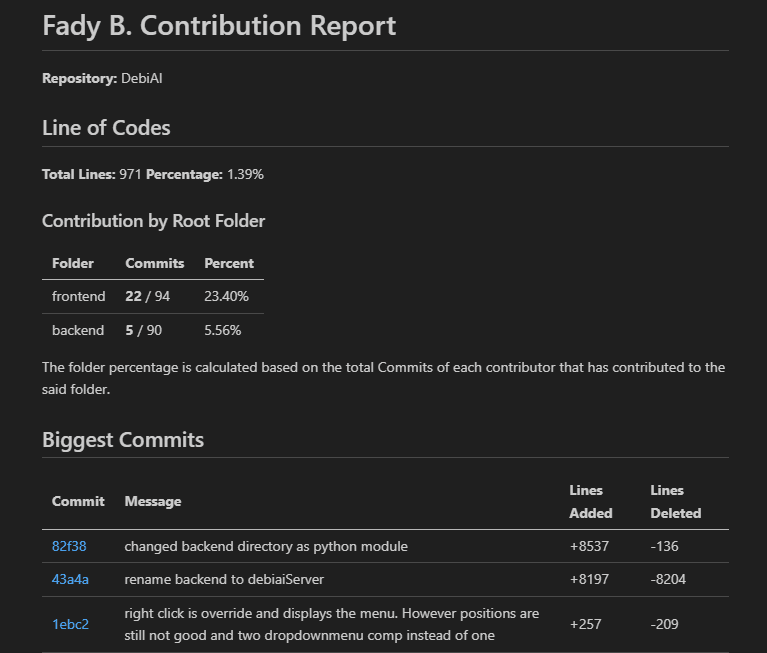Click the 'Repository: DebiAI' line
The image size is (767, 653).
[x=102, y=78]
